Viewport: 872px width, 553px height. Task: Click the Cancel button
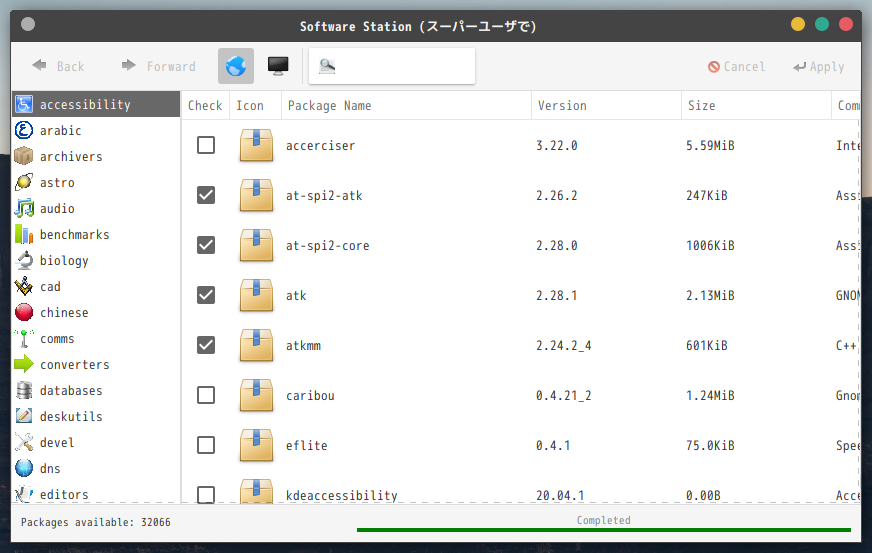click(736, 67)
